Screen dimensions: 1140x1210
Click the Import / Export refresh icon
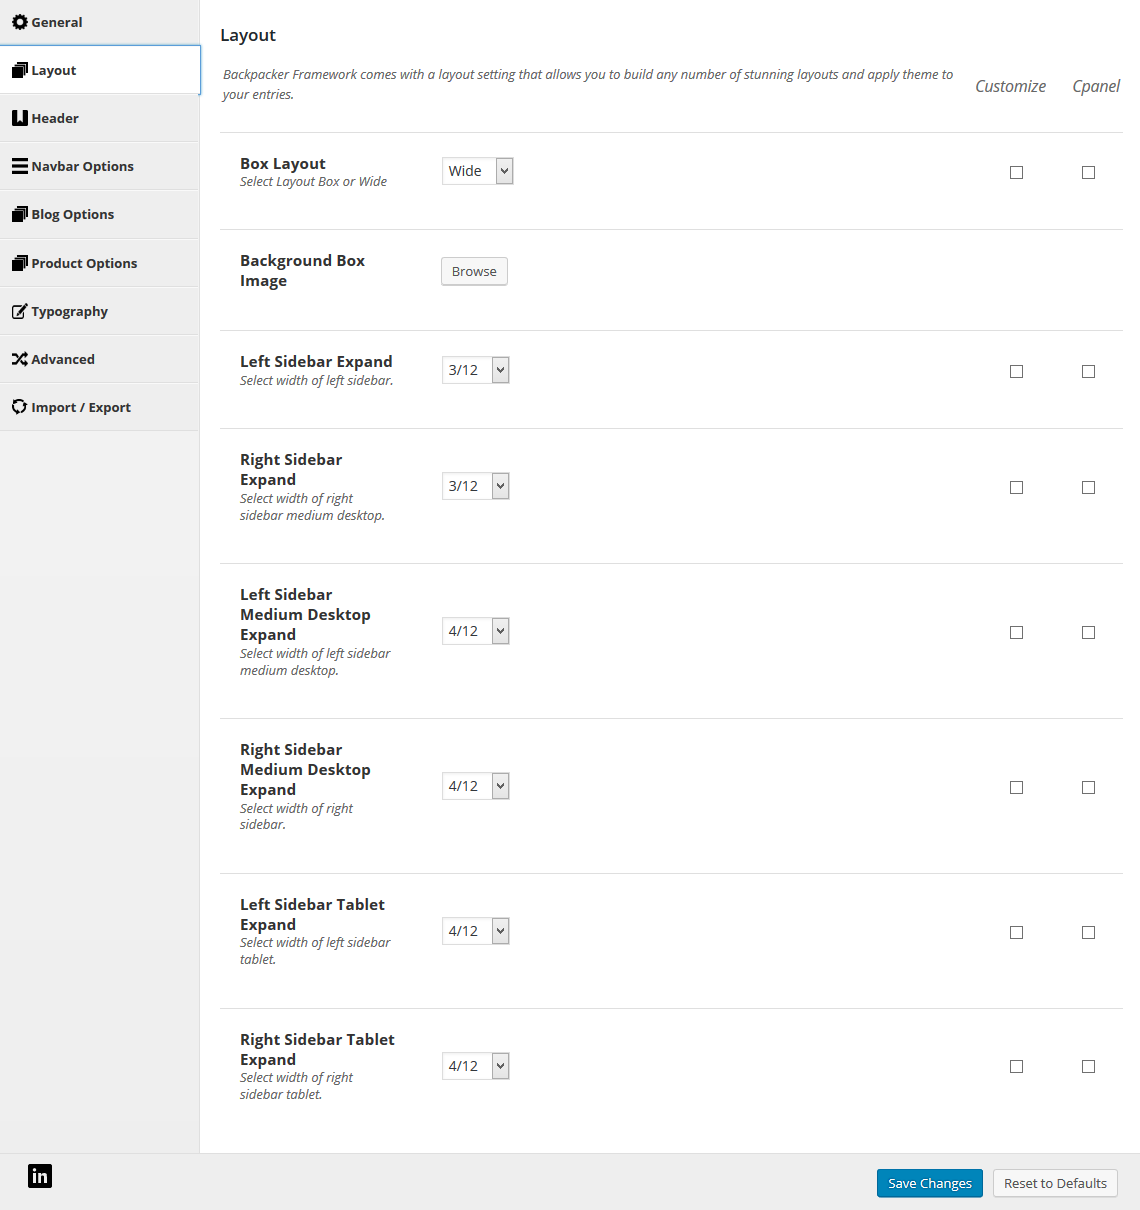[20, 407]
